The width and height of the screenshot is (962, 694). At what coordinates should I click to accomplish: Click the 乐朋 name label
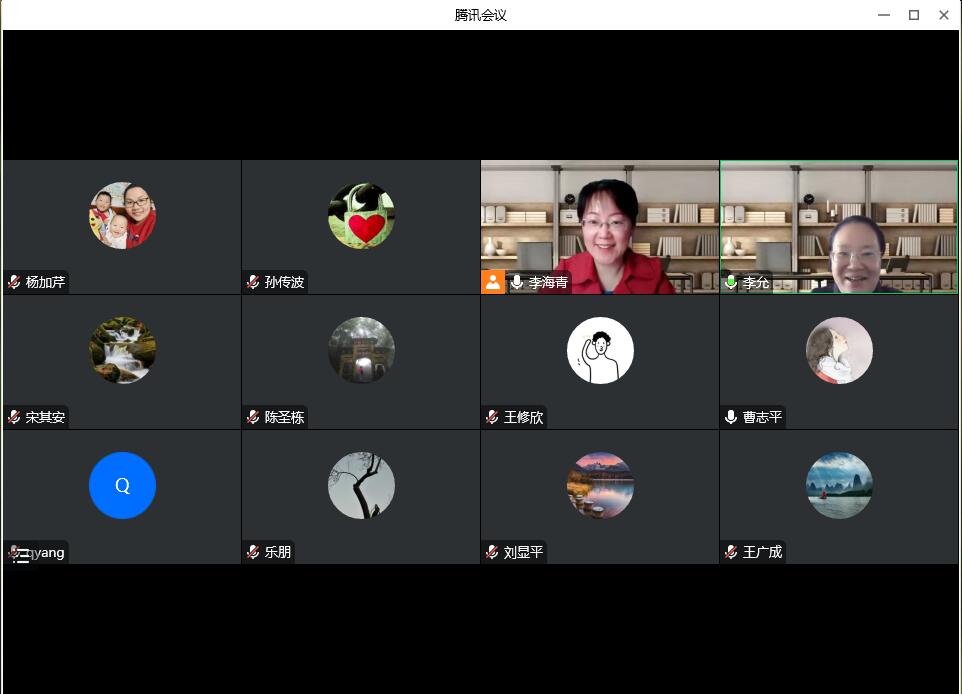point(278,552)
